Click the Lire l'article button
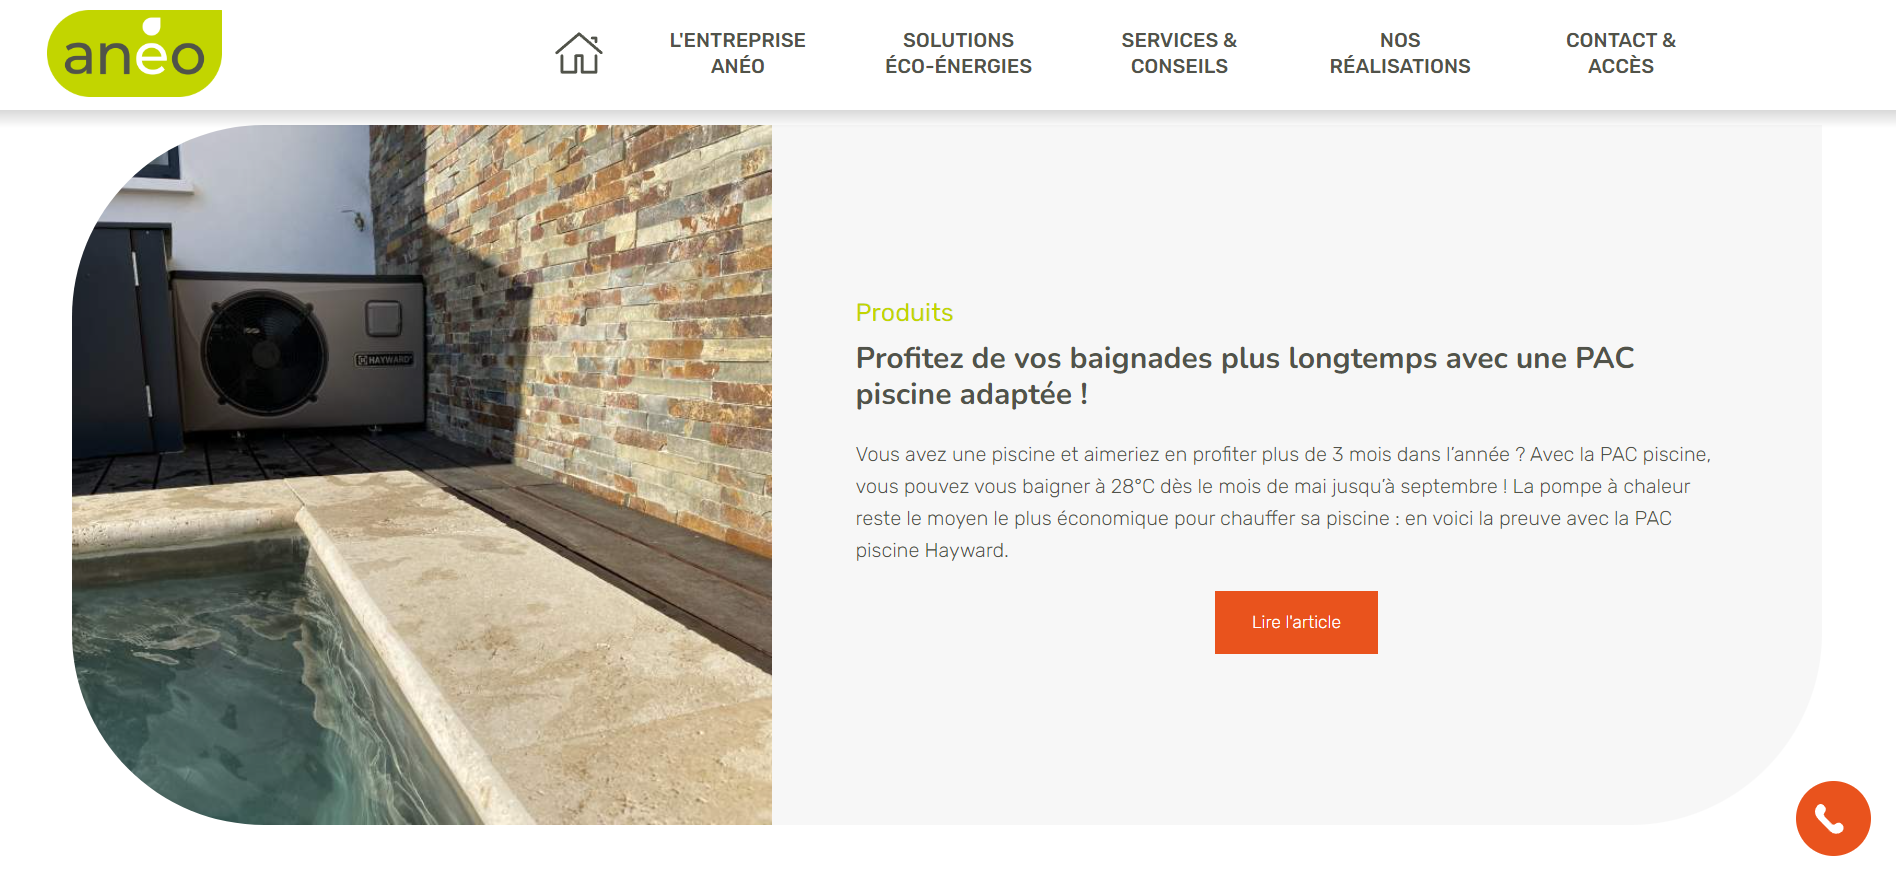 [x=1296, y=622]
